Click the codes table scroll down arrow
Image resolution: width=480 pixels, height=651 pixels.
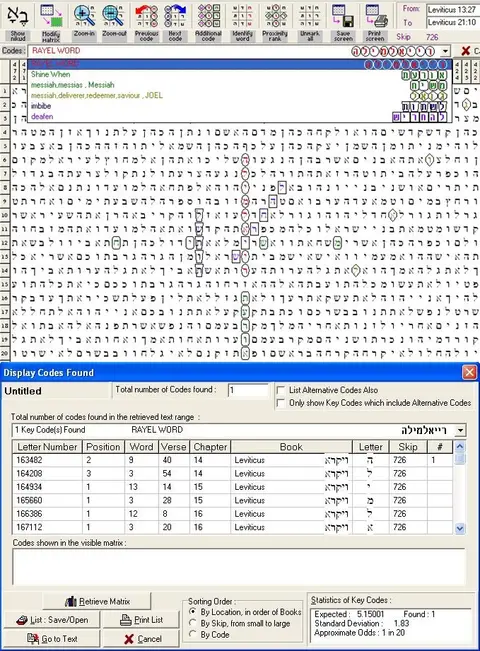point(460,529)
